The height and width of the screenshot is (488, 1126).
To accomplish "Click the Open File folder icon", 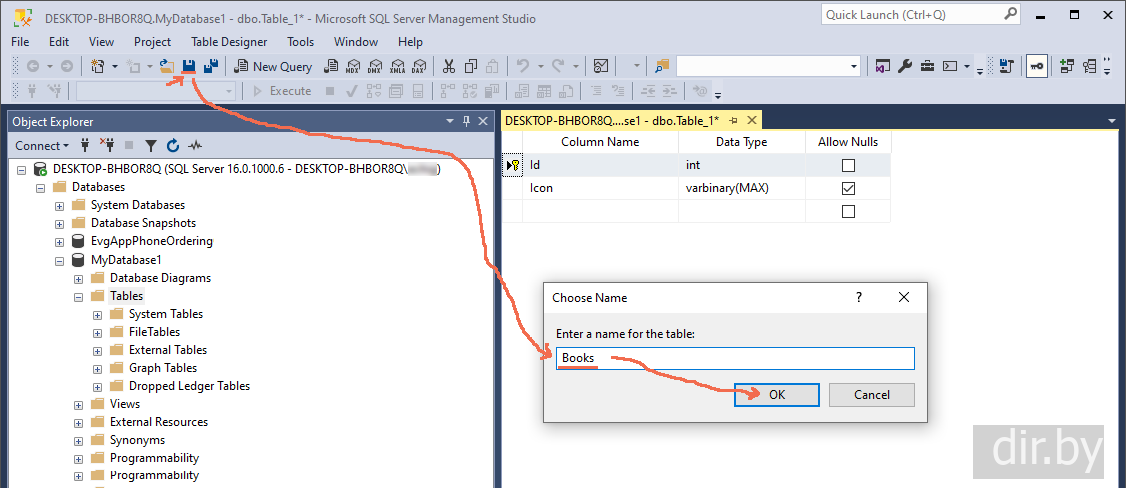I will (x=167, y=66).
